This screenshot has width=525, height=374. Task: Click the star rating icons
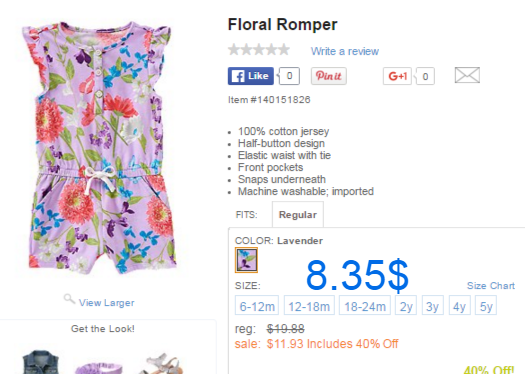tap(259, 50)
